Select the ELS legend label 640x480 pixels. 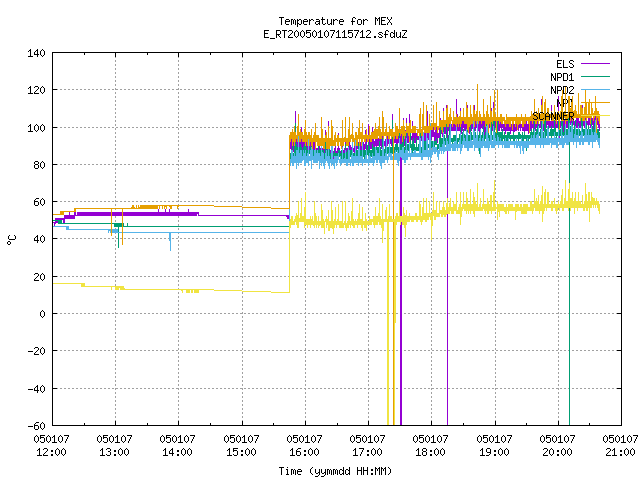coord(565,64)
